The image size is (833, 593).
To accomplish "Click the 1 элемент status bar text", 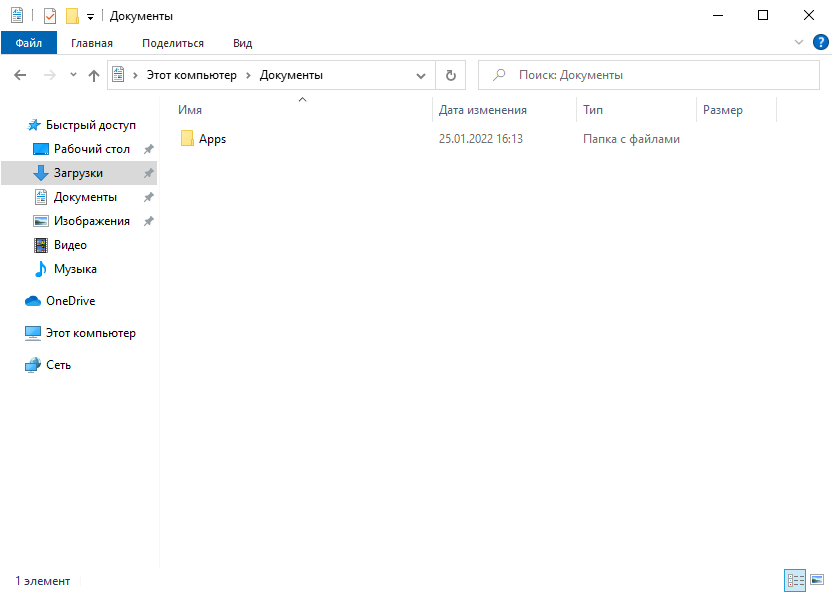I will click(x=42, y=581).
